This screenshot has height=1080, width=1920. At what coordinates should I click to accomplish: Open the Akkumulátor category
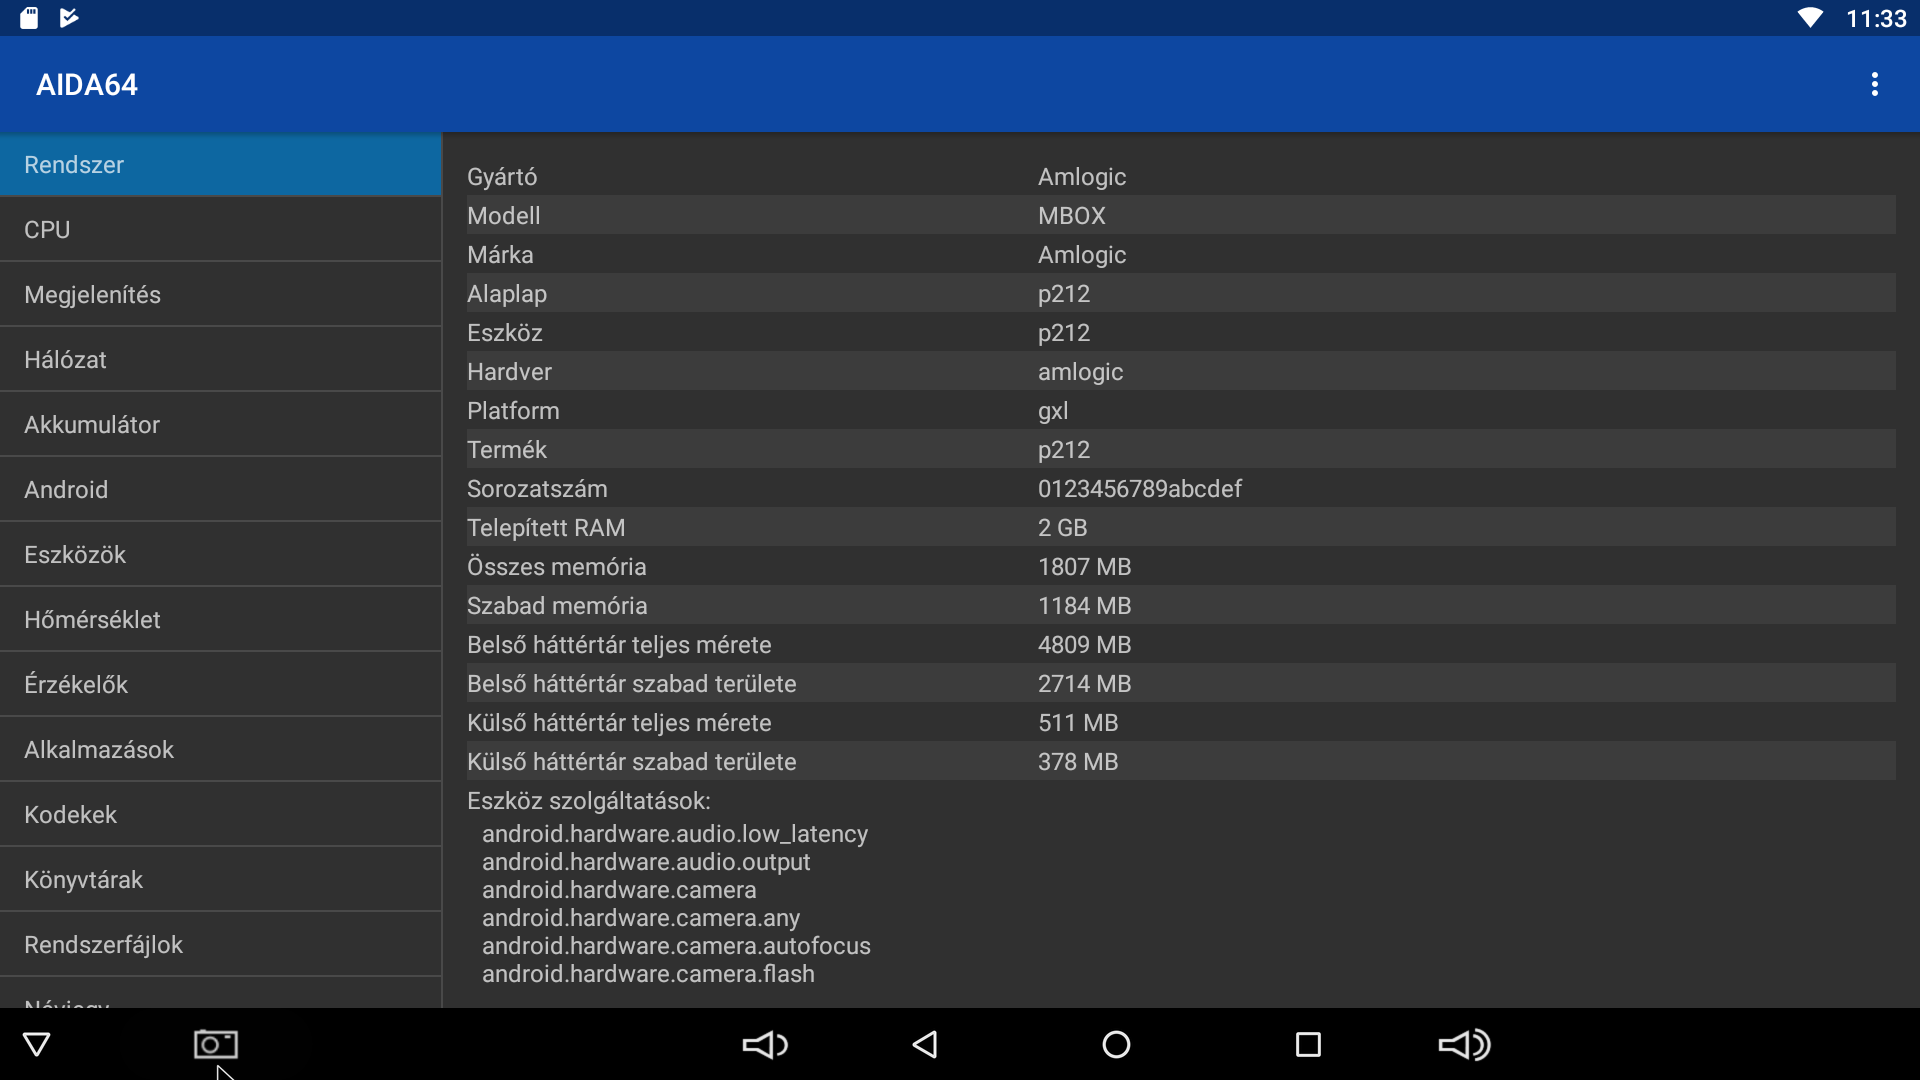tap(221, 425)
